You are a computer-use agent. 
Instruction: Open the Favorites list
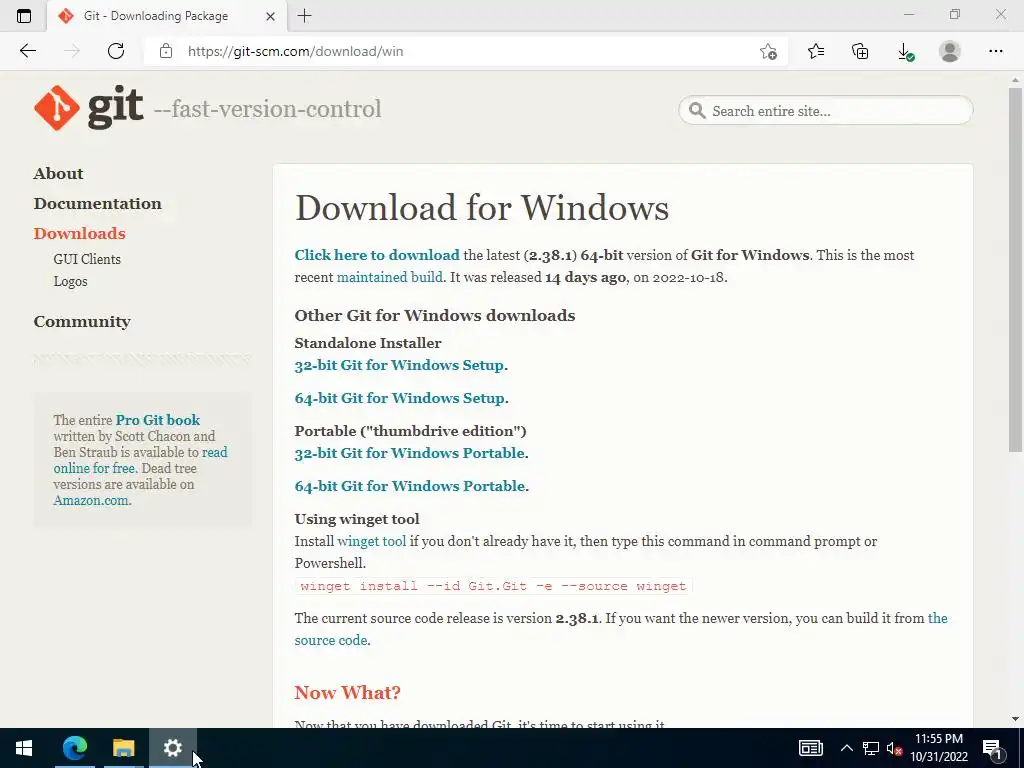(x=816, y=51)
